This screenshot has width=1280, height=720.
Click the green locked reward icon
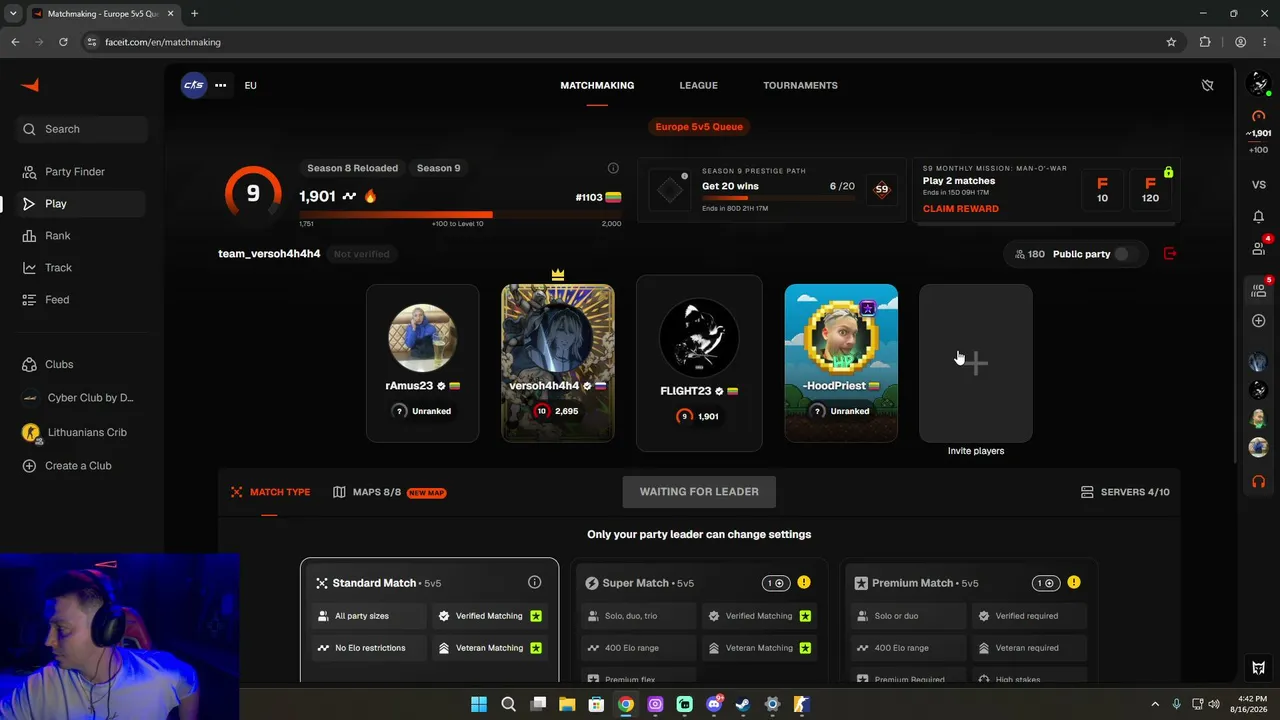pos(1168,172)
